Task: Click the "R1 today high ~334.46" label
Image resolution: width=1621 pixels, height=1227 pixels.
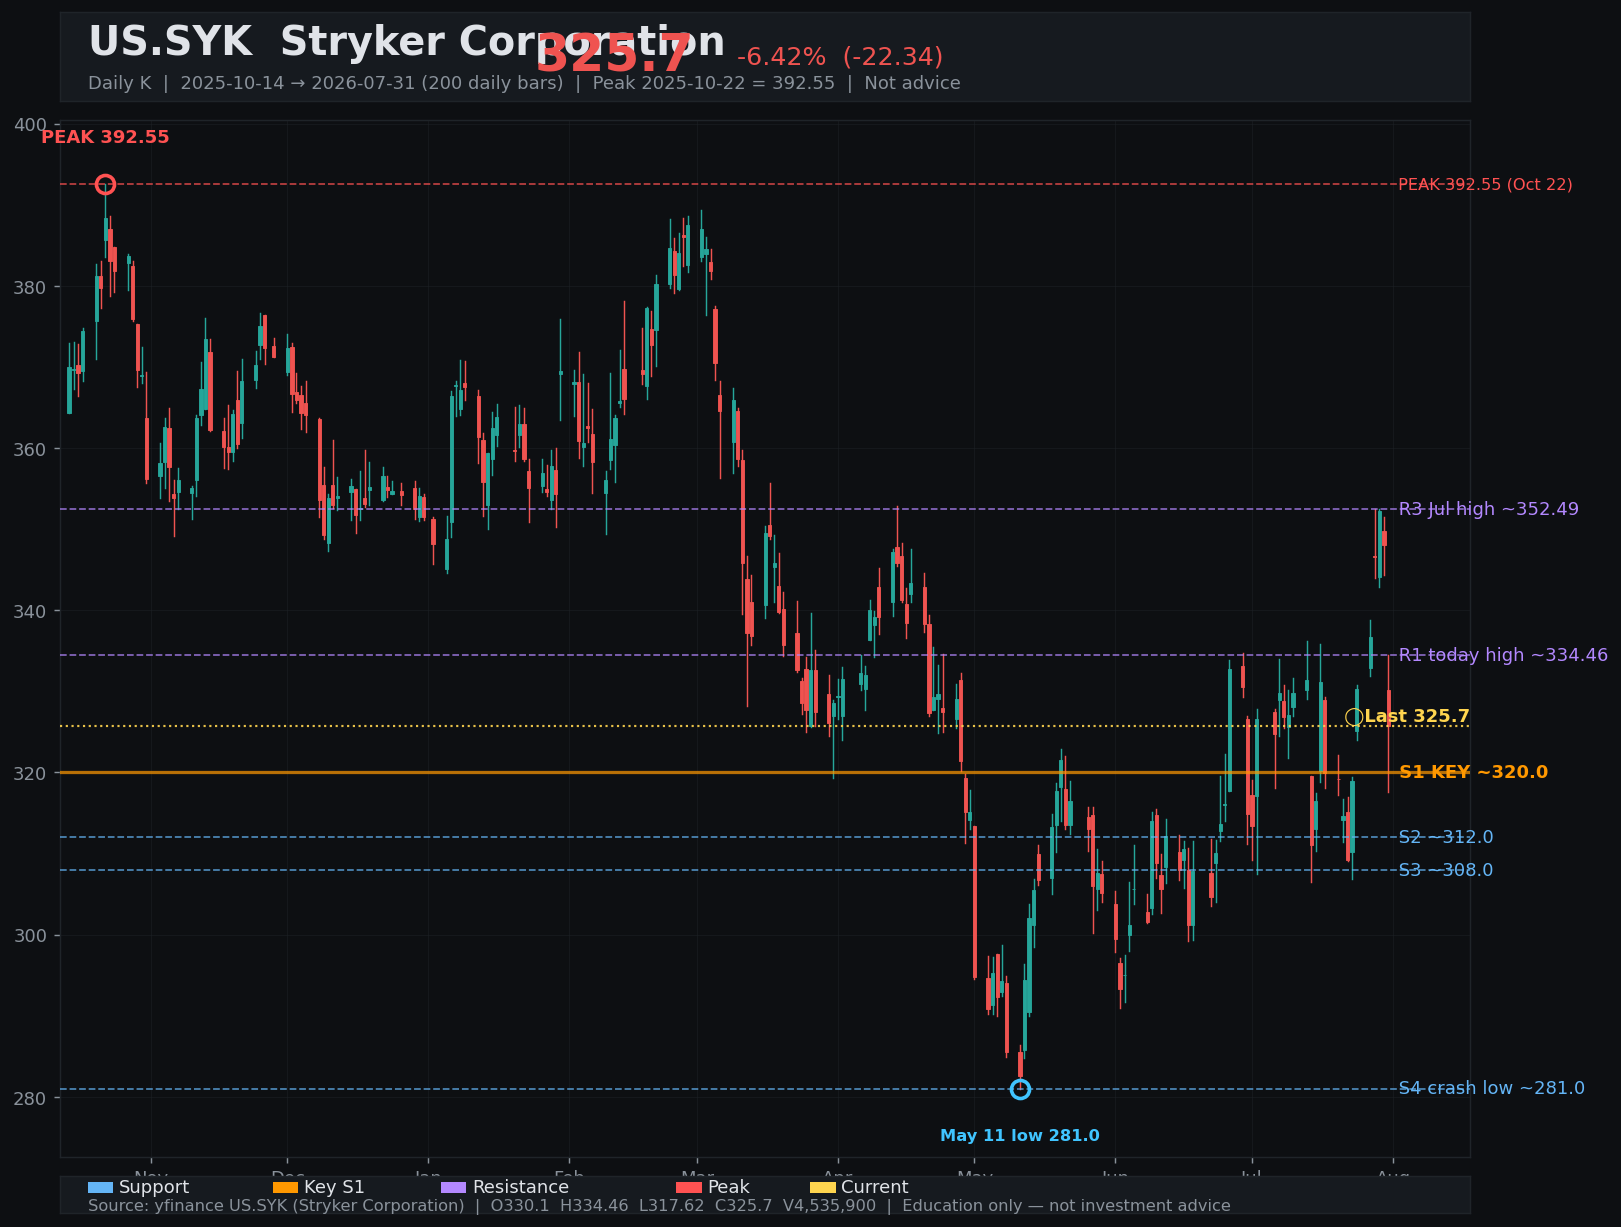Action: tap(1503, 655)
